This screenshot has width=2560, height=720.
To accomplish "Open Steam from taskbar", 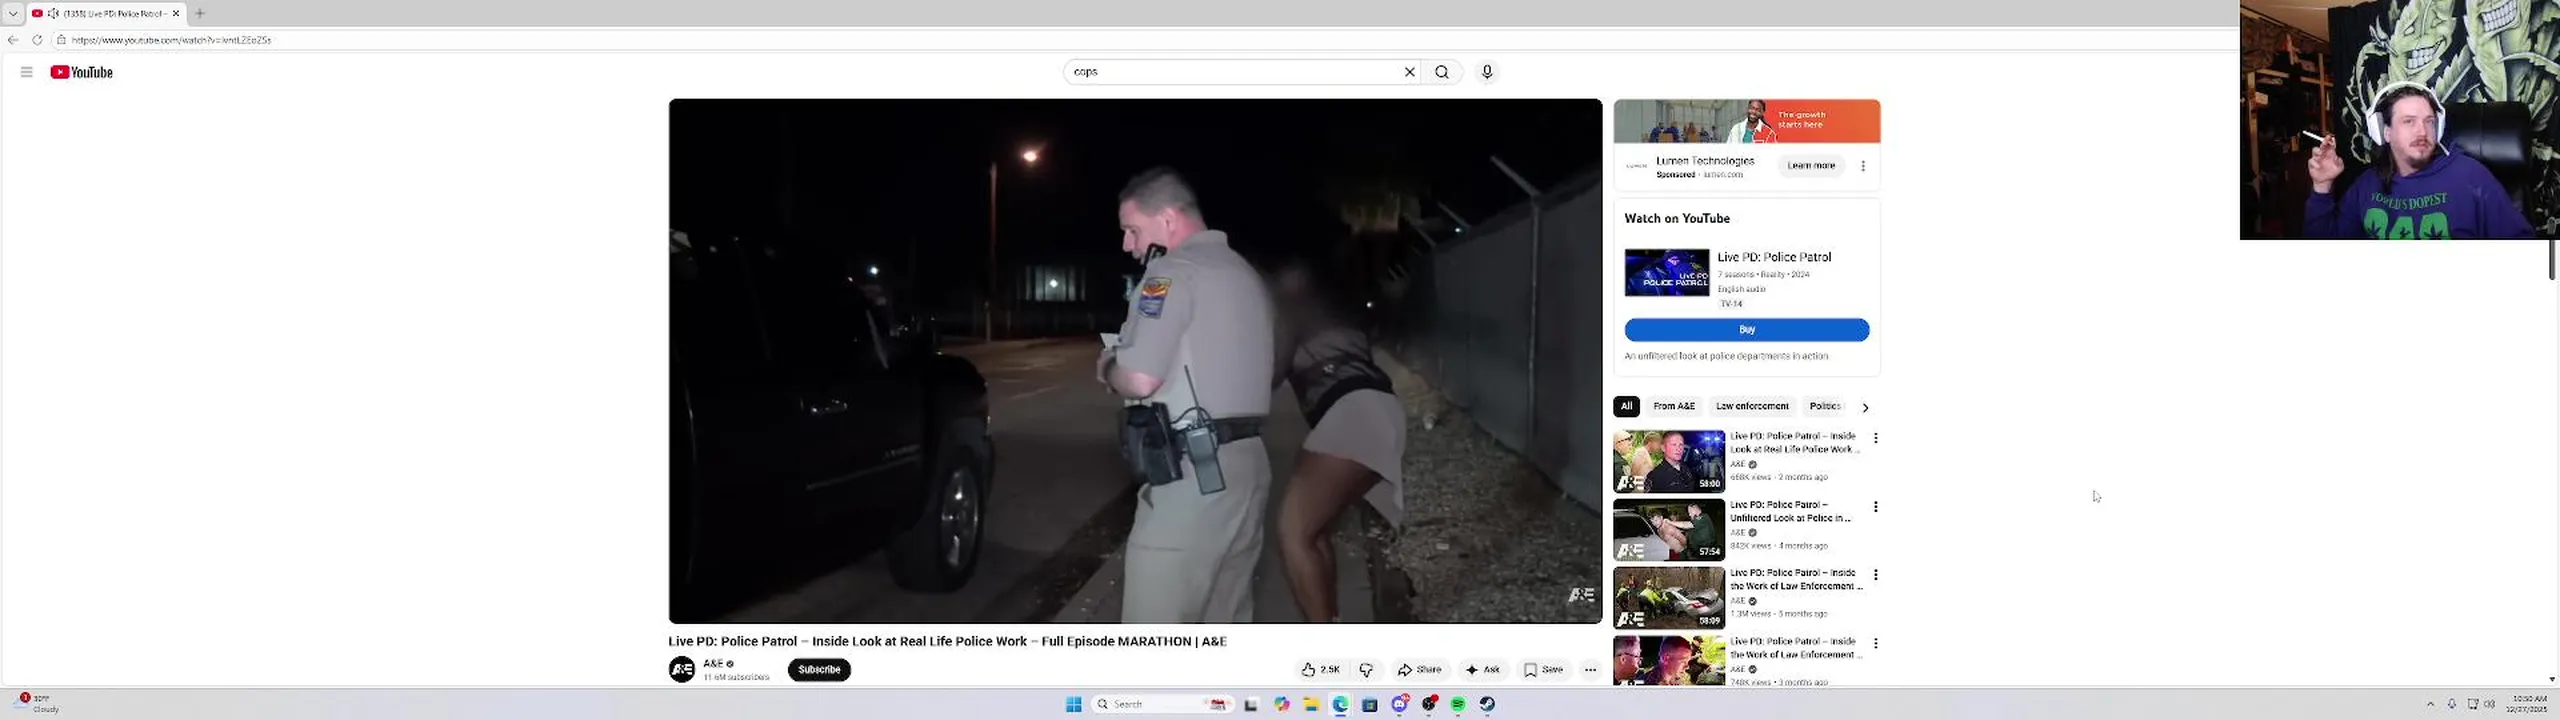I will pyautogui.click(x=1487, y=705).
